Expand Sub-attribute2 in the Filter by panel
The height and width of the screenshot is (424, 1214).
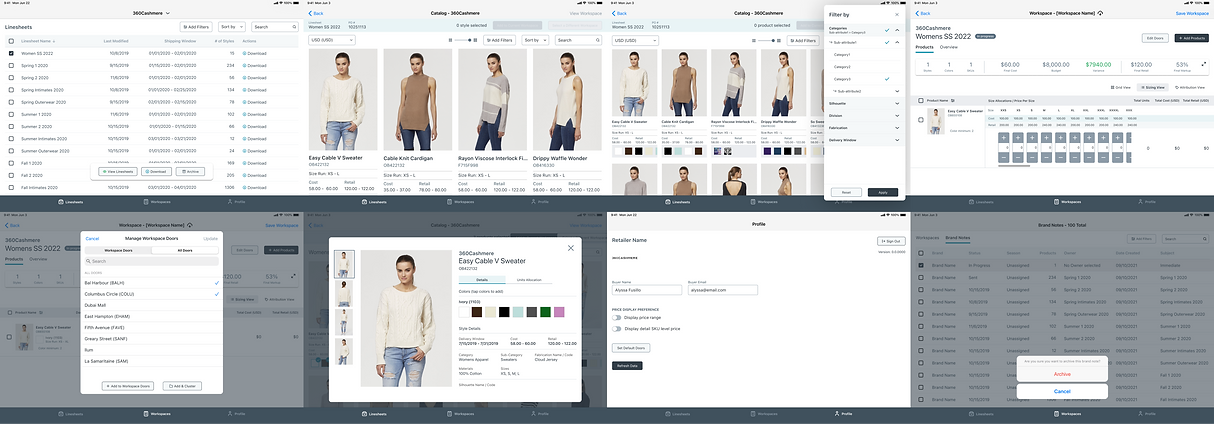click(x=896, y=90)
